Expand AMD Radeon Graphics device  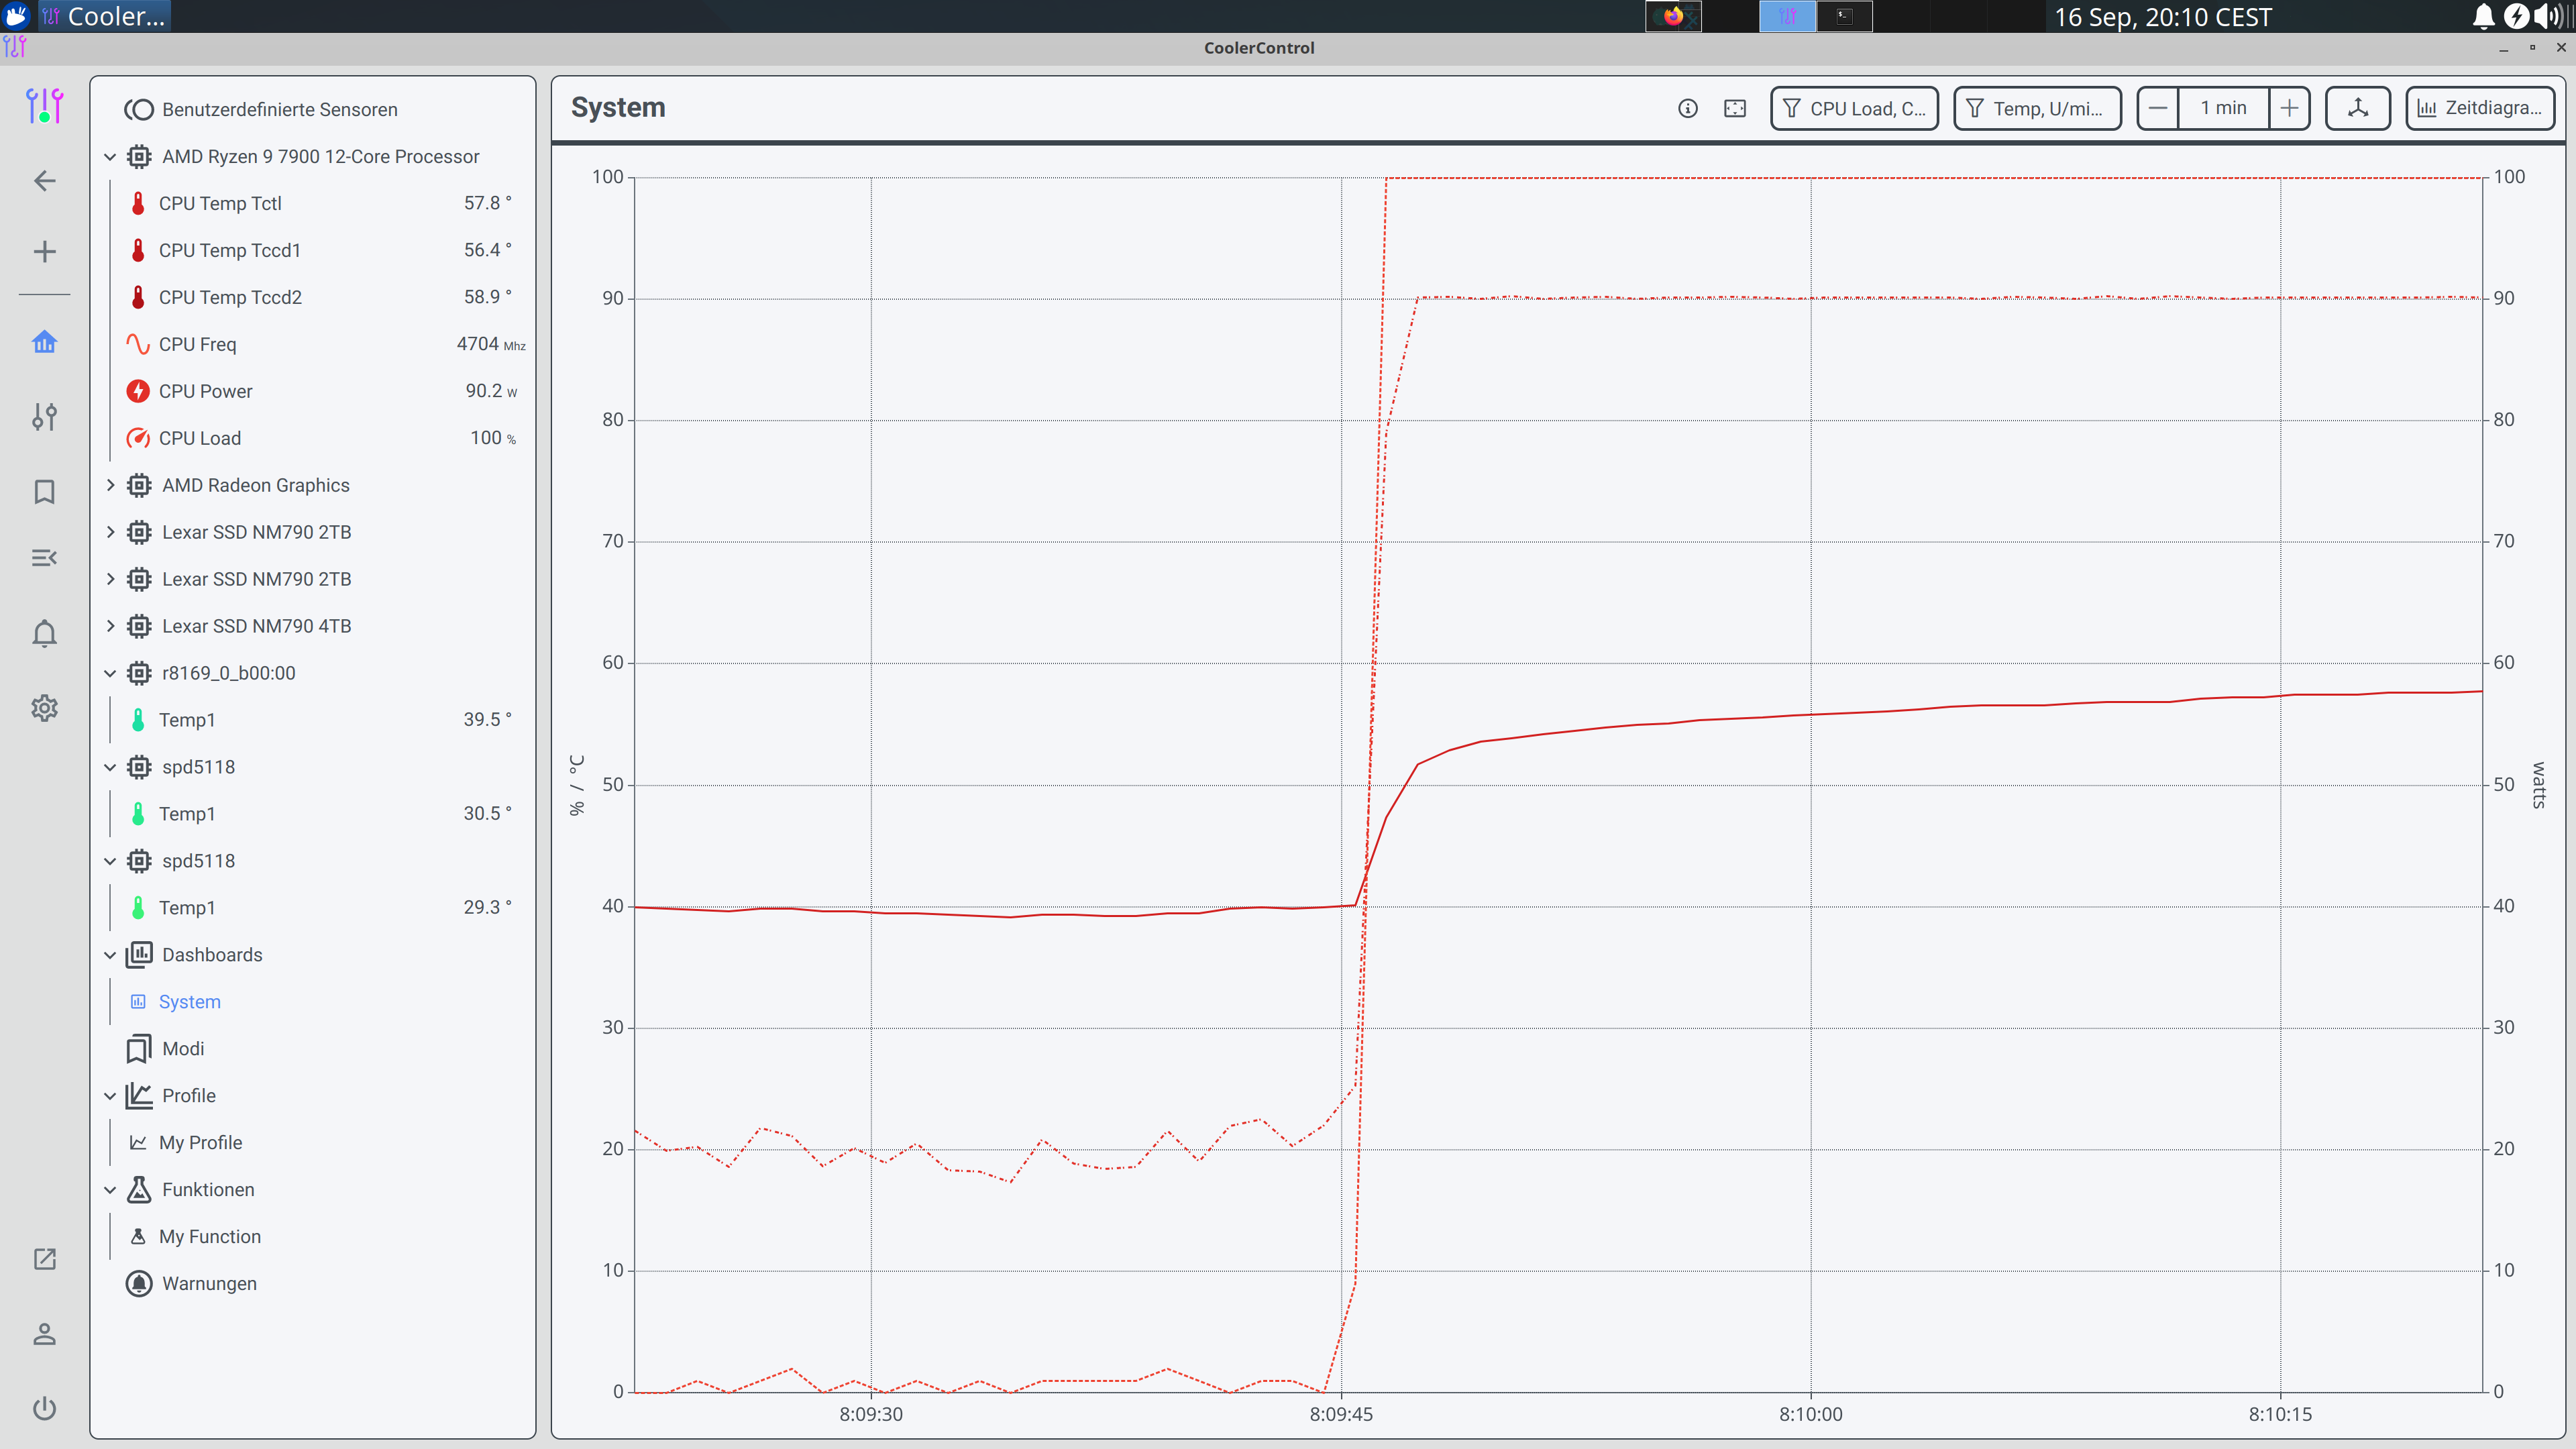pos(110,485)
